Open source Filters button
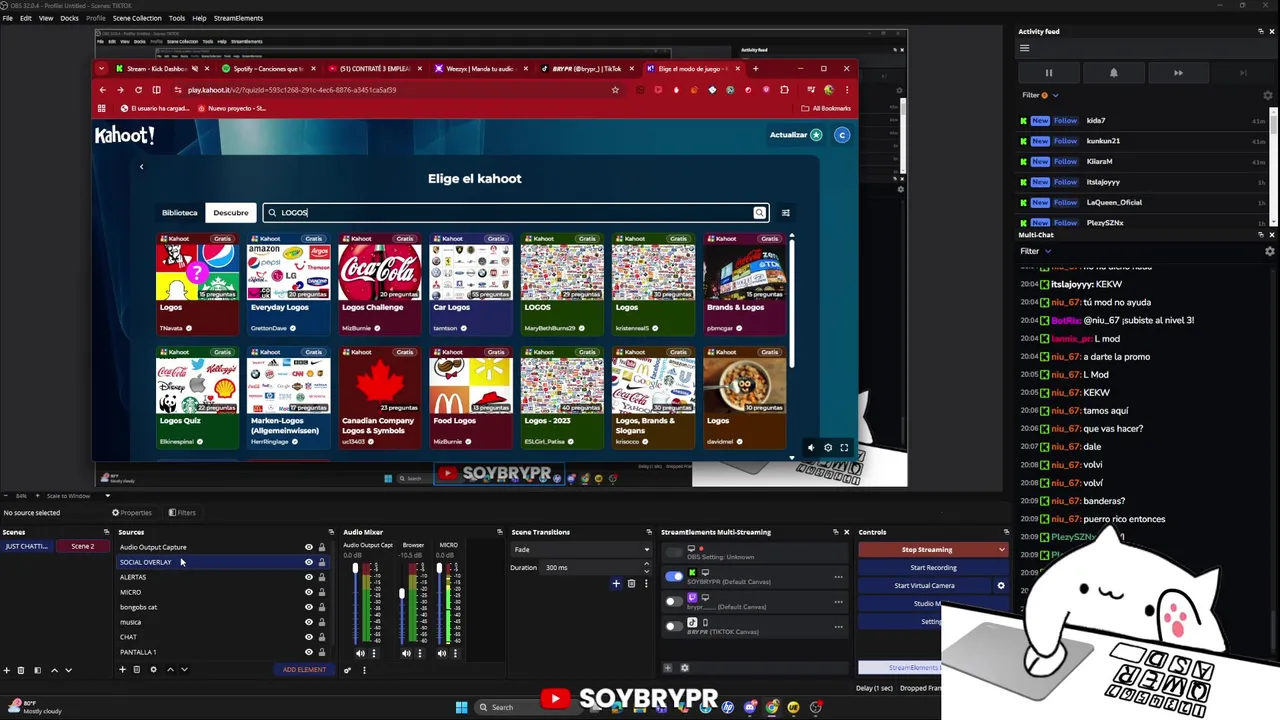Screen dimensions: 1280x720 (x=182, y=513)
